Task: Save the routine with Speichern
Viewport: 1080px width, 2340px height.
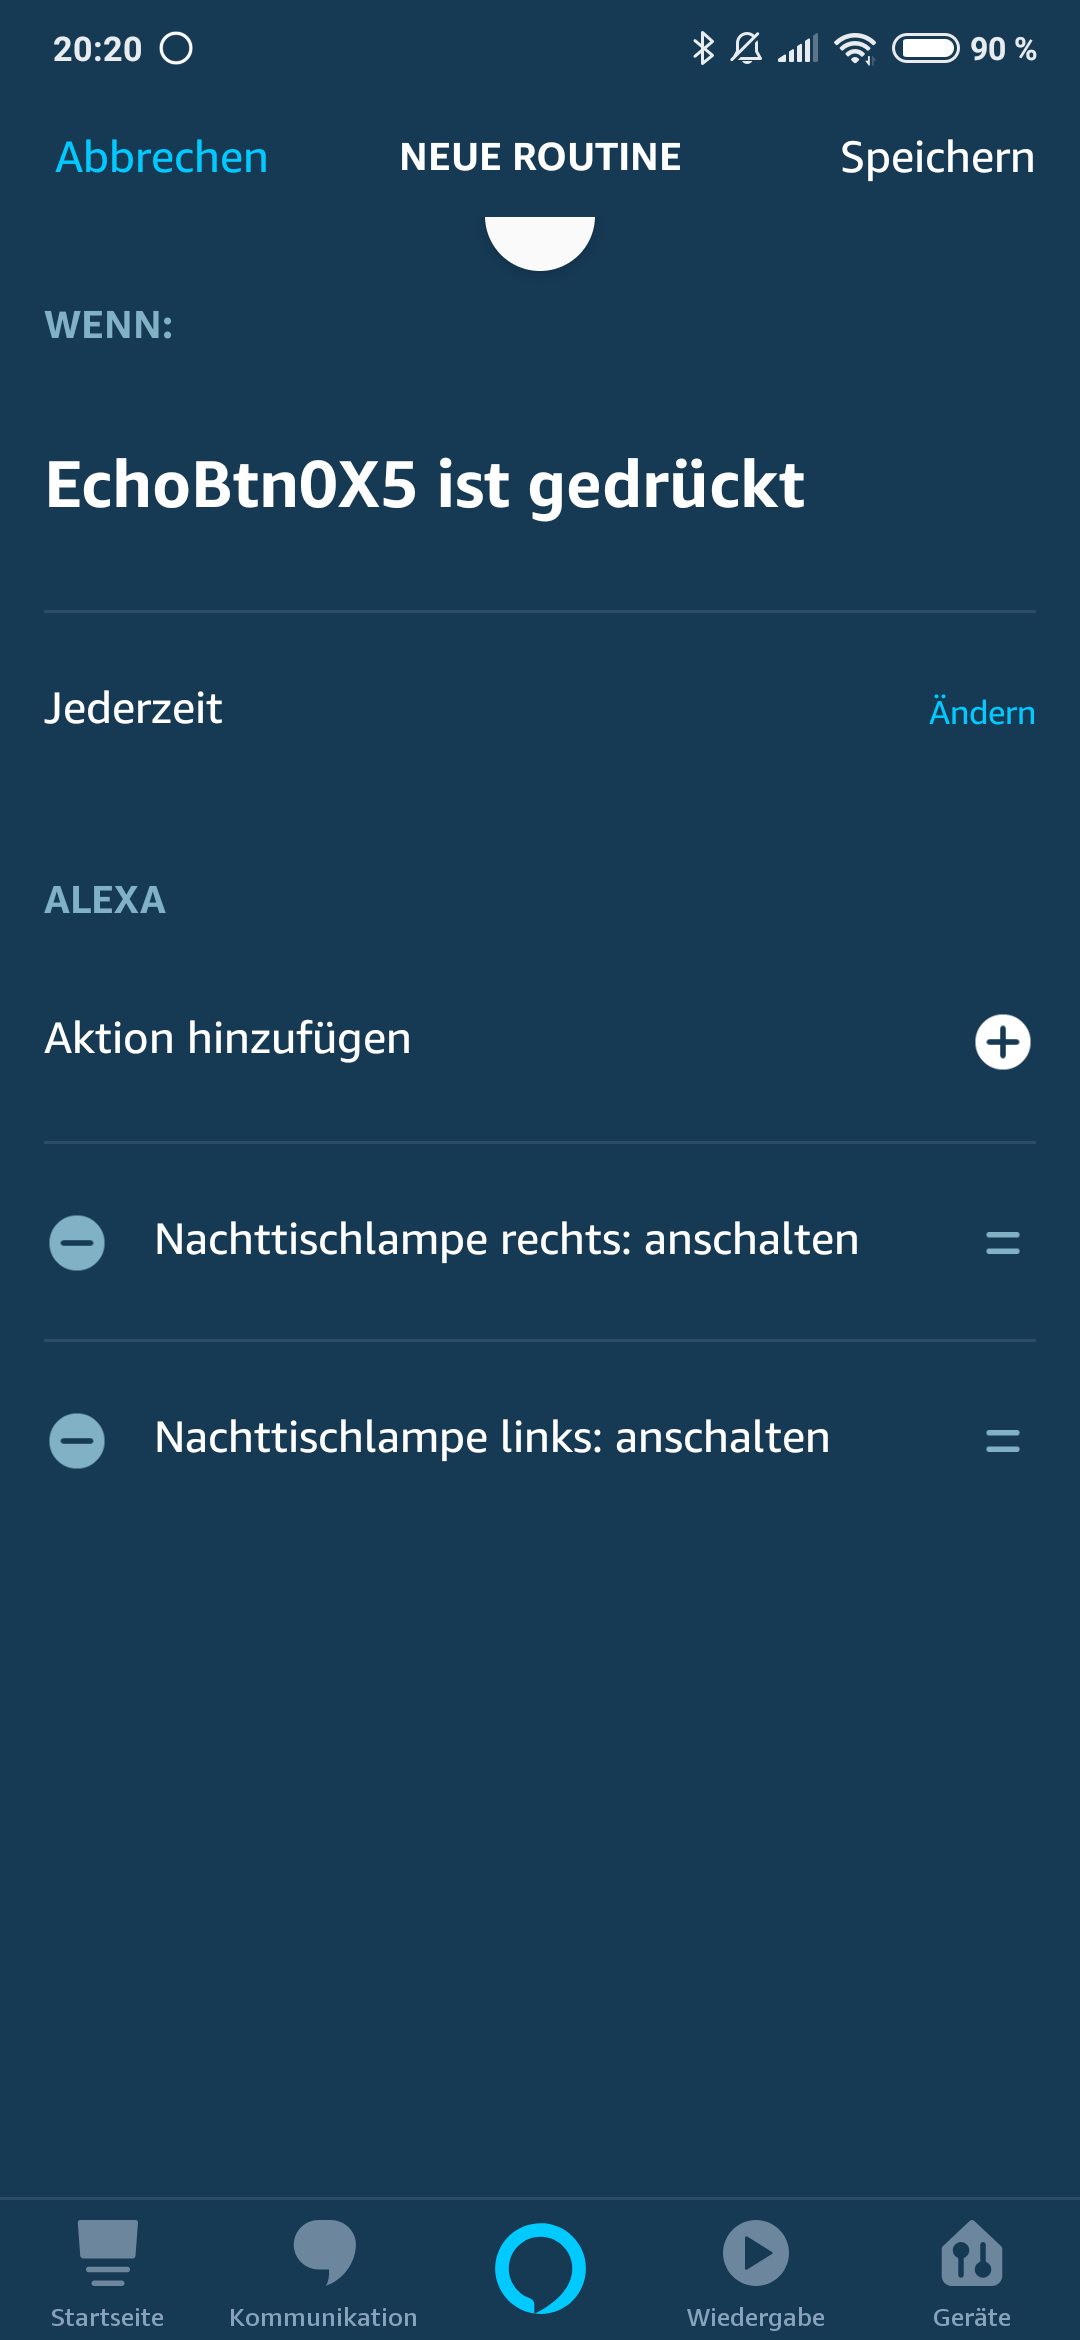Action: 937,157
